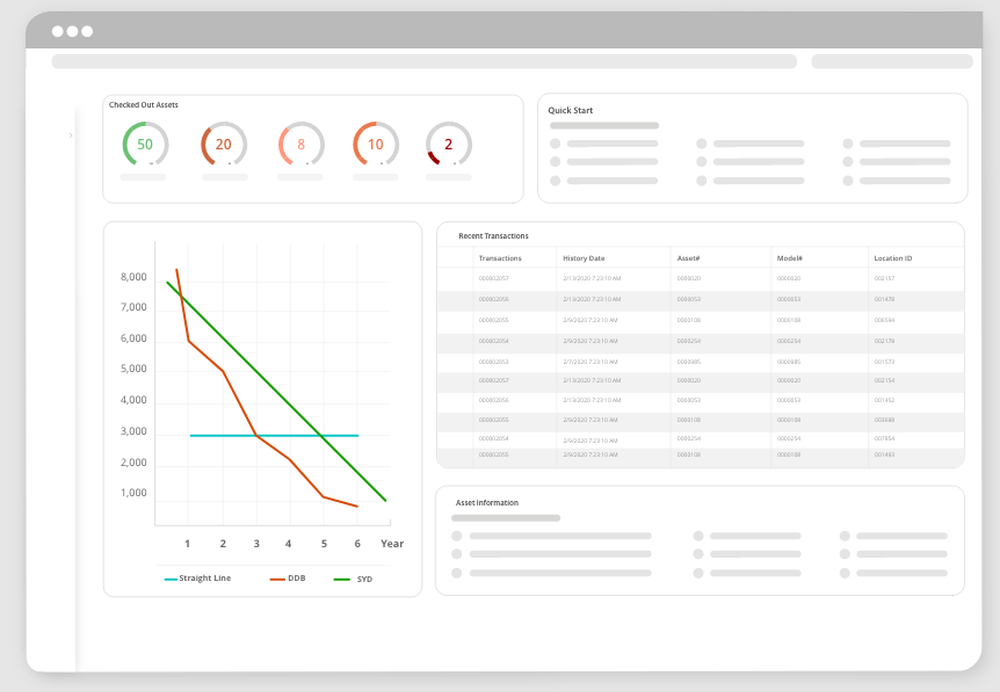Sort by the Model# column header
This screenshot has height=692, width=1000.
[x=790, y=258]
